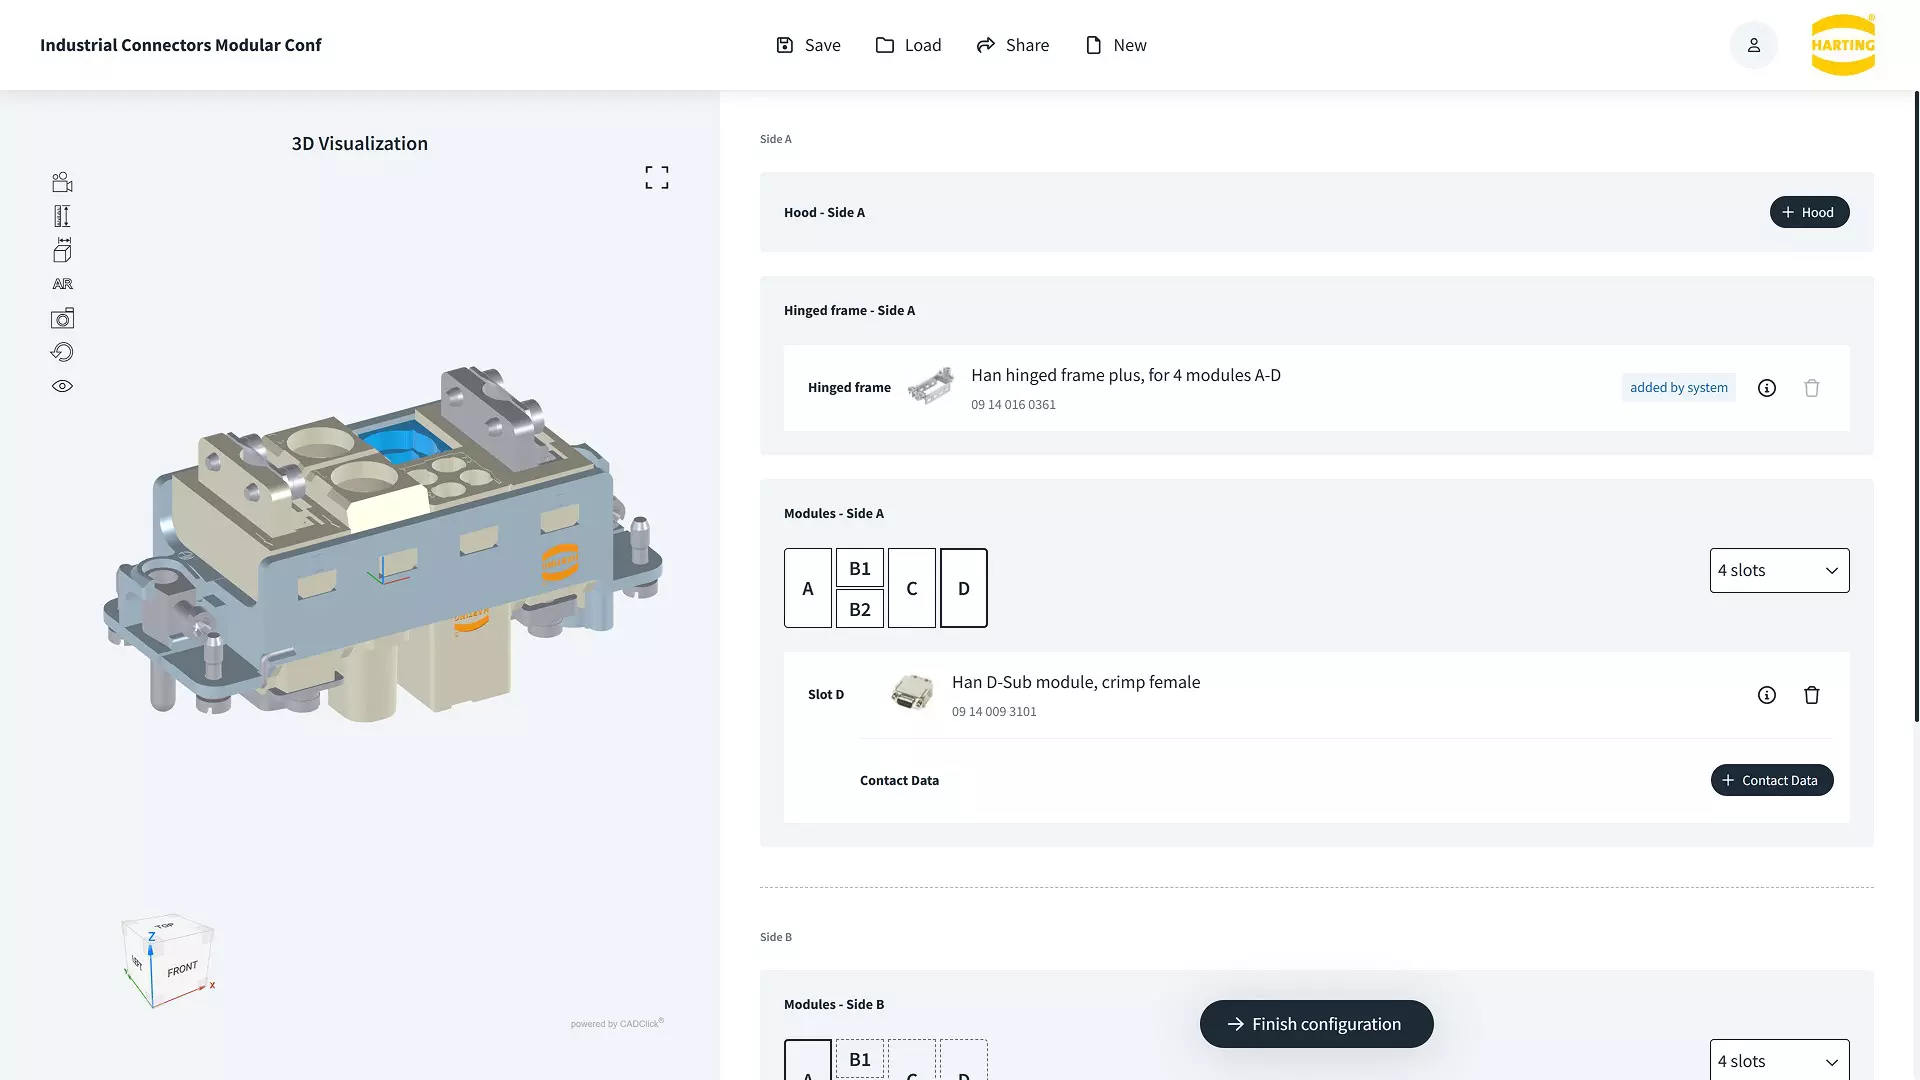Click the orientation cube in 3D viewer
Screen dimensions: 1920x1080
[168, 960]
